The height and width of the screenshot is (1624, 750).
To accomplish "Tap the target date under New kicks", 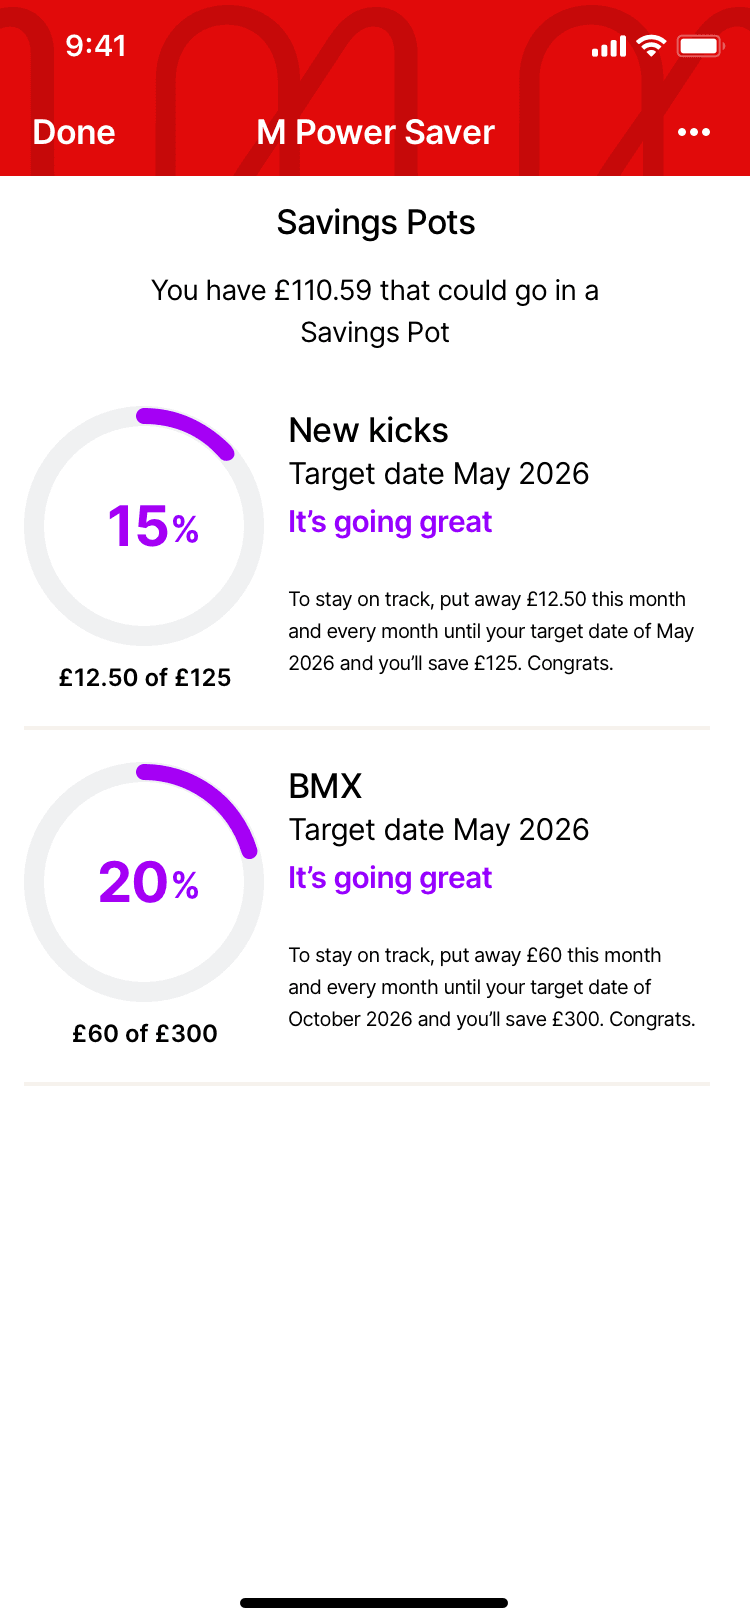I will (x=438, y=474).
